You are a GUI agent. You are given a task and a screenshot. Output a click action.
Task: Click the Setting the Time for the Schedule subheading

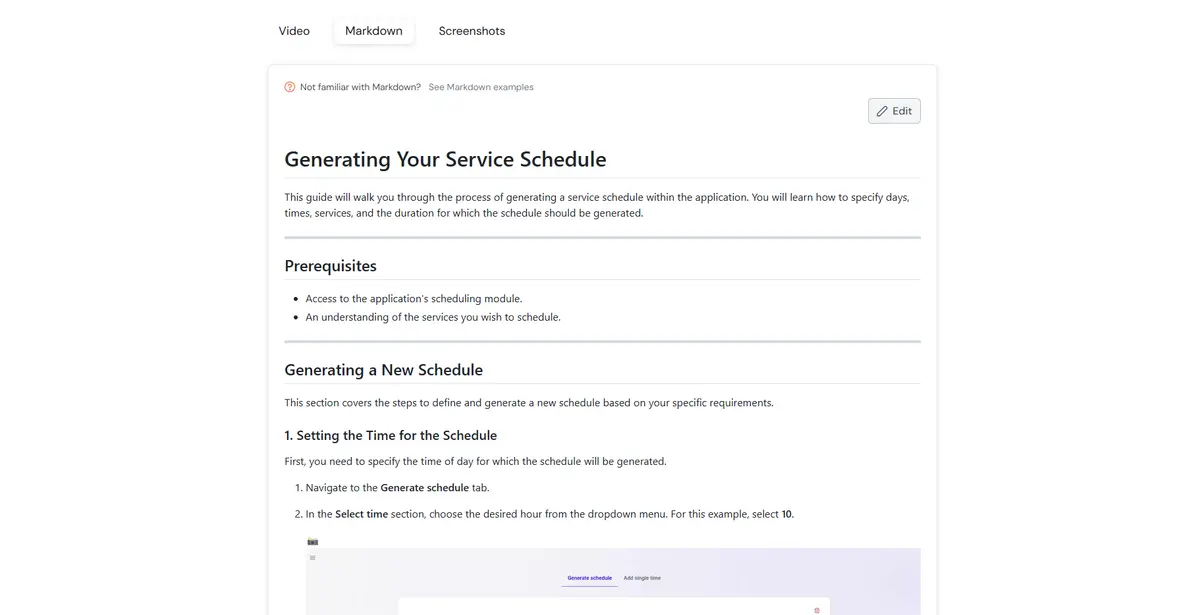(390, 436)
